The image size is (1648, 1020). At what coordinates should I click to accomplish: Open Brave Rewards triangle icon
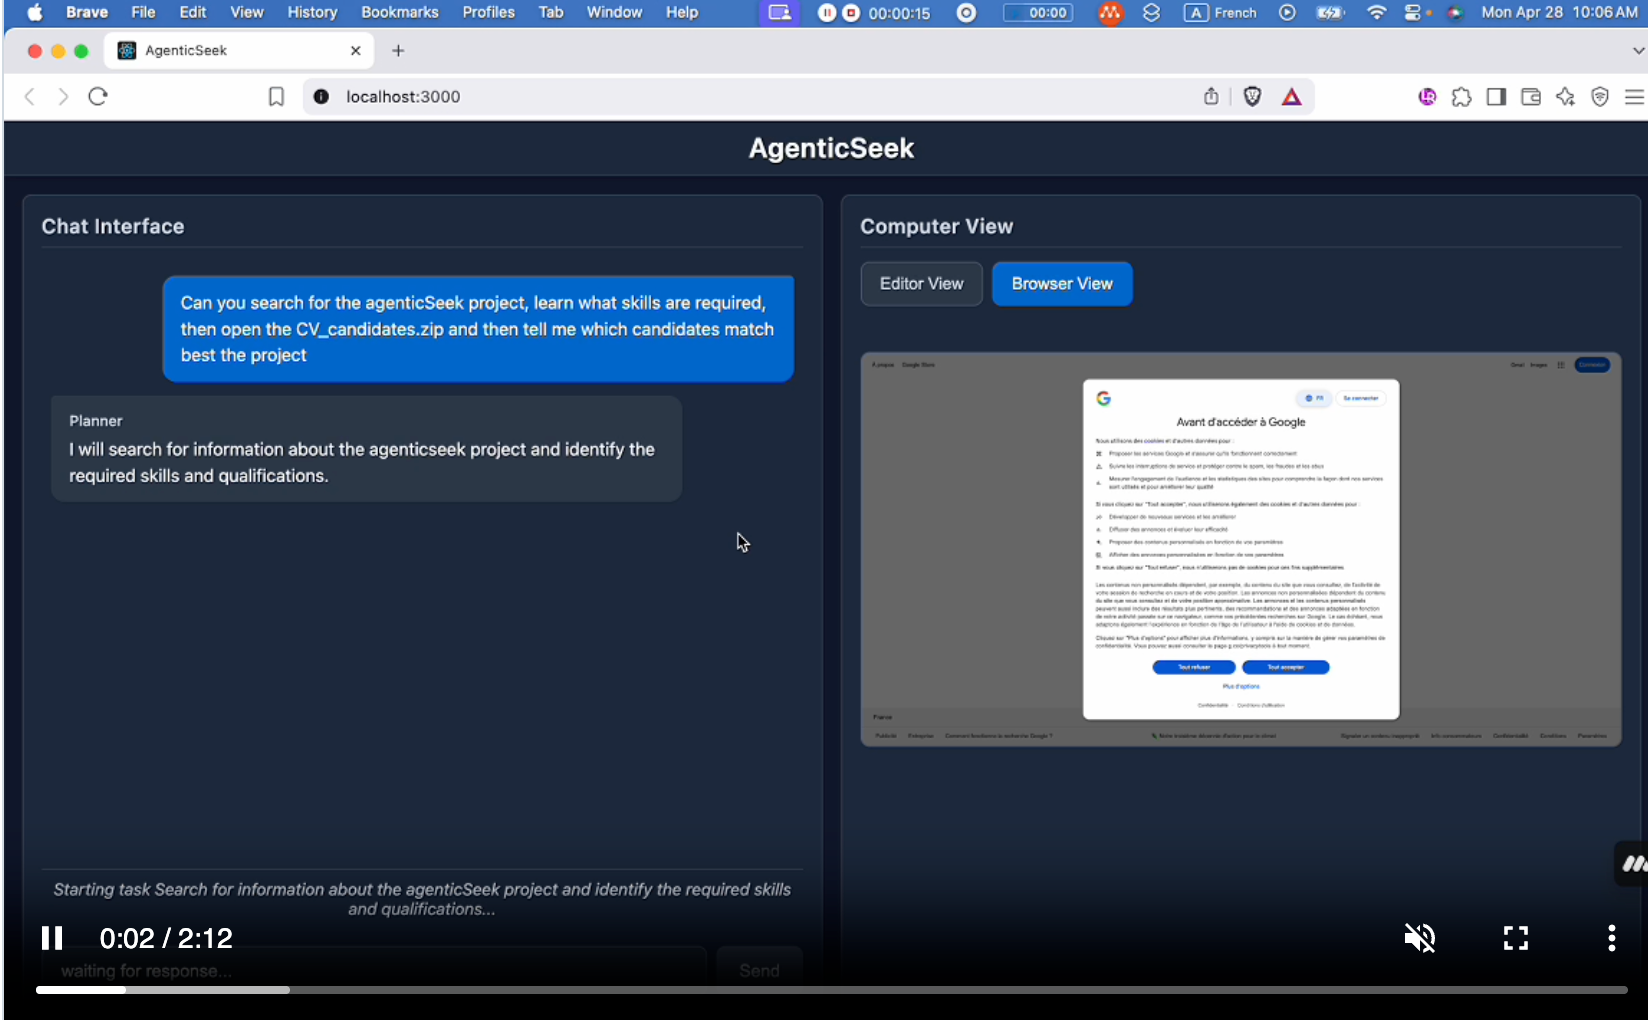click(1292, 96)
